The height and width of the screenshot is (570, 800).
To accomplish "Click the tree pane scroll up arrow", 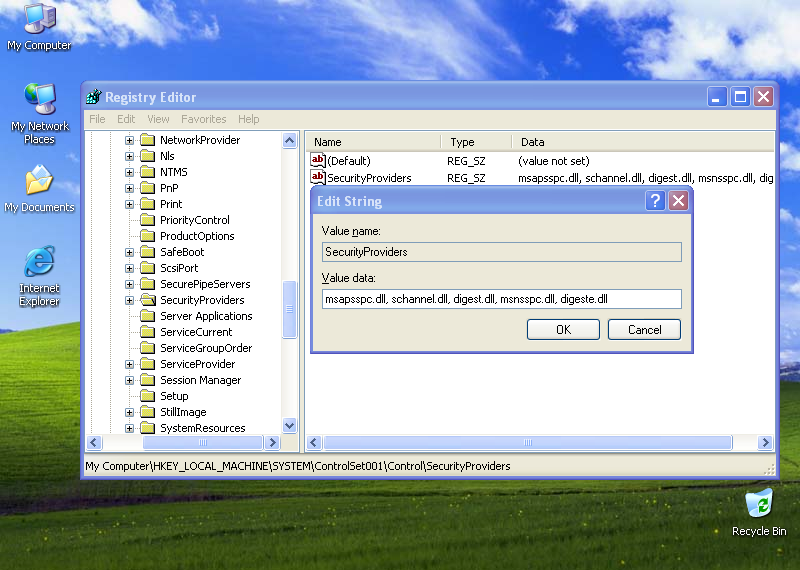I will 289,140.
